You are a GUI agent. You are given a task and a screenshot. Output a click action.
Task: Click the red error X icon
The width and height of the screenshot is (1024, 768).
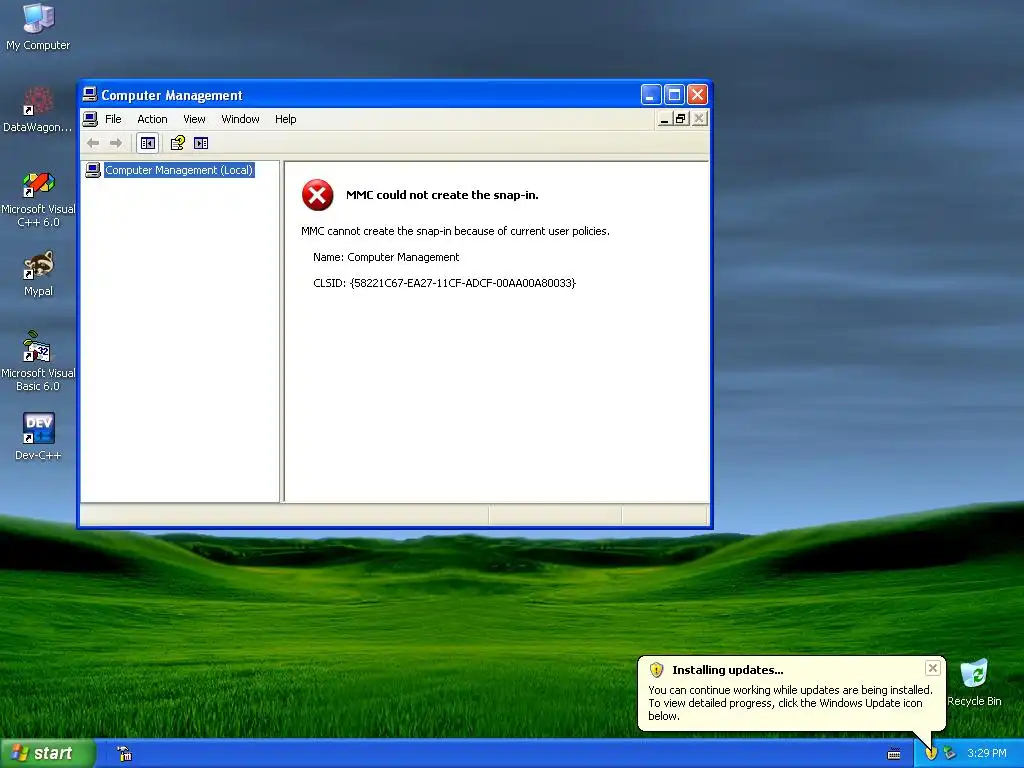point(317,195)
